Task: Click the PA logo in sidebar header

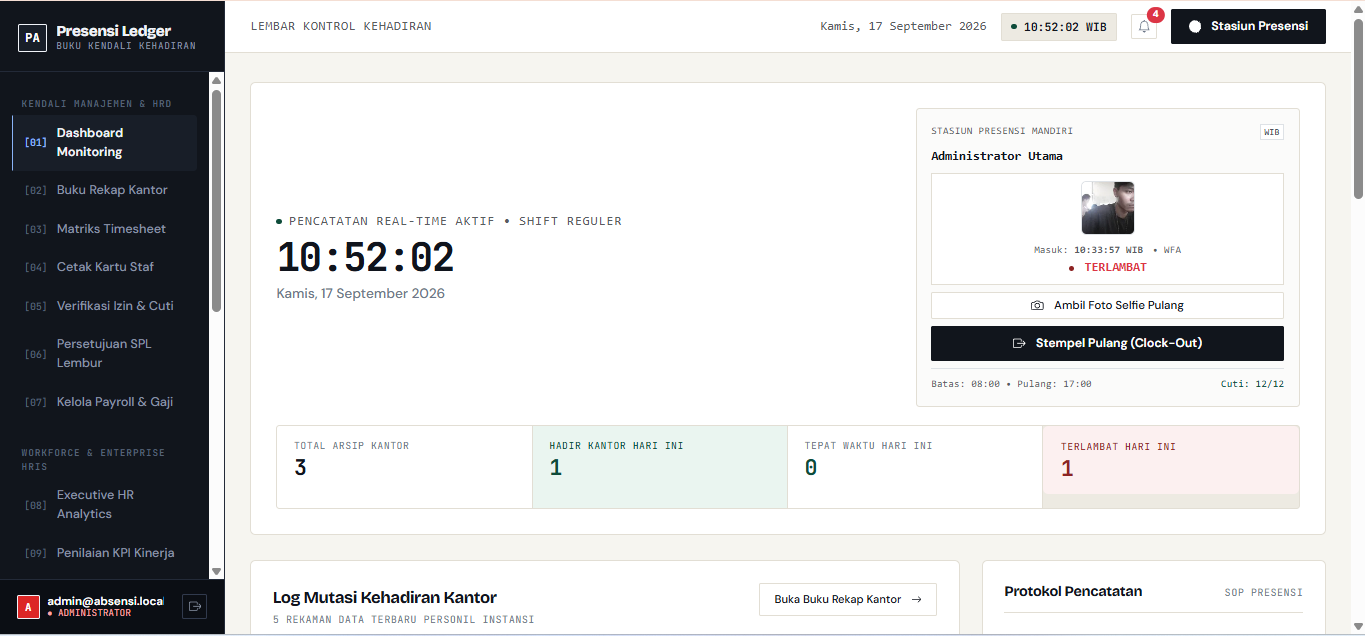Action: pos(33,38)
